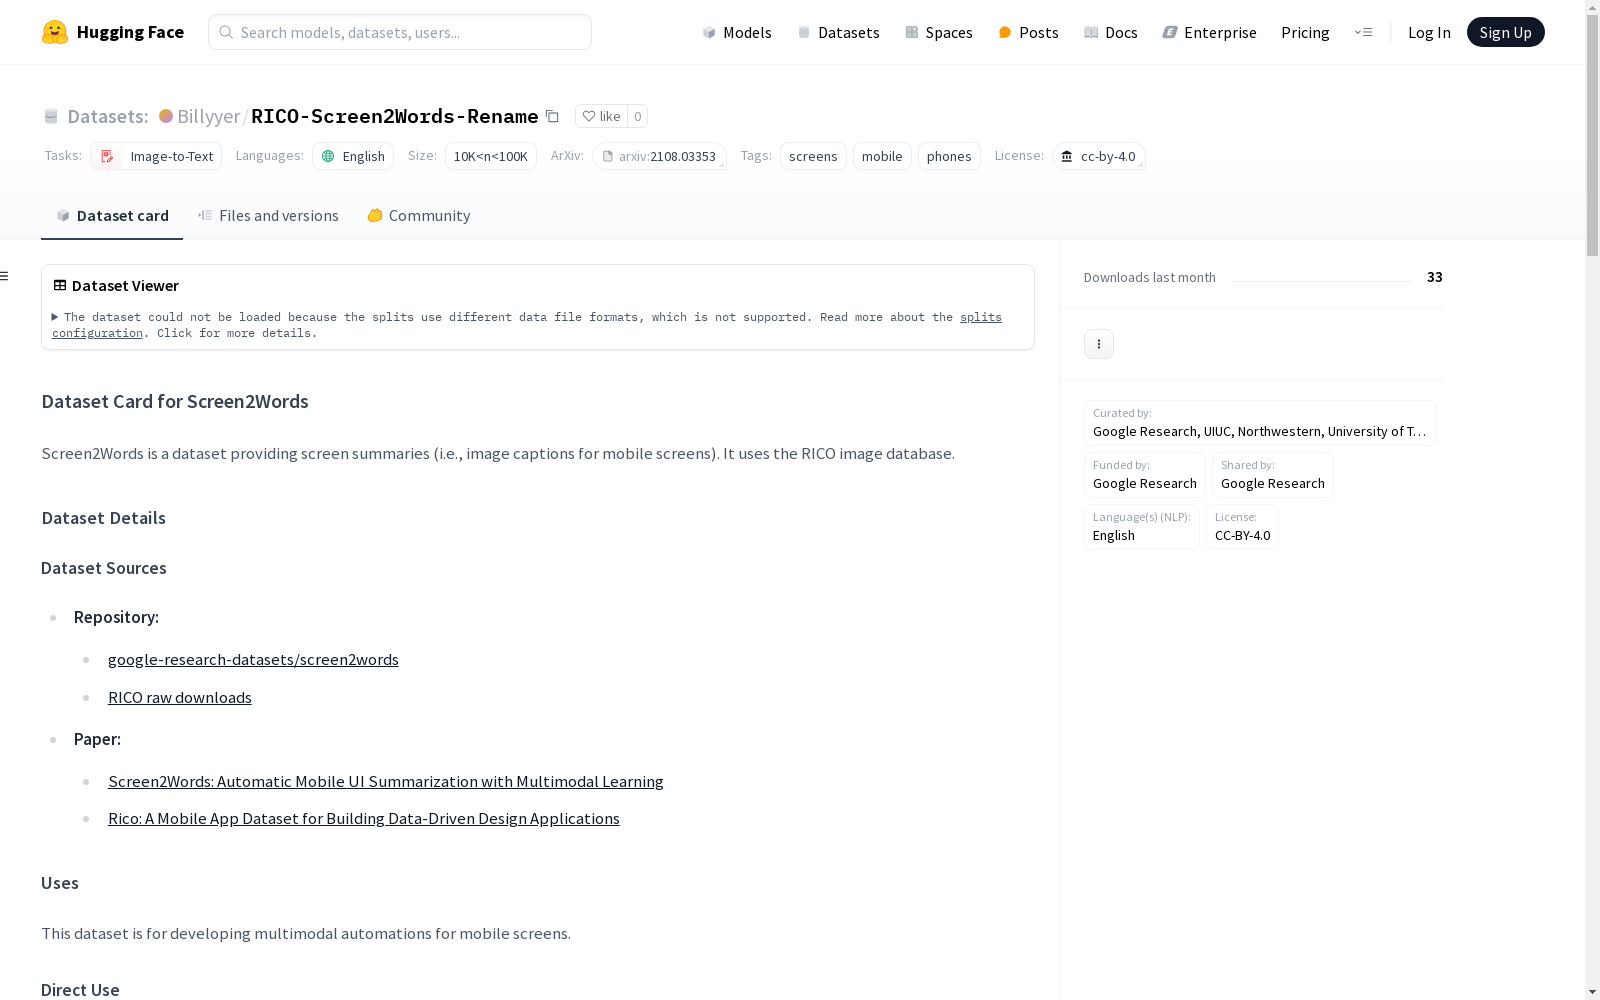Focus the search models, datasets input
1600x1000 pixels.
[x=400, y=32]
